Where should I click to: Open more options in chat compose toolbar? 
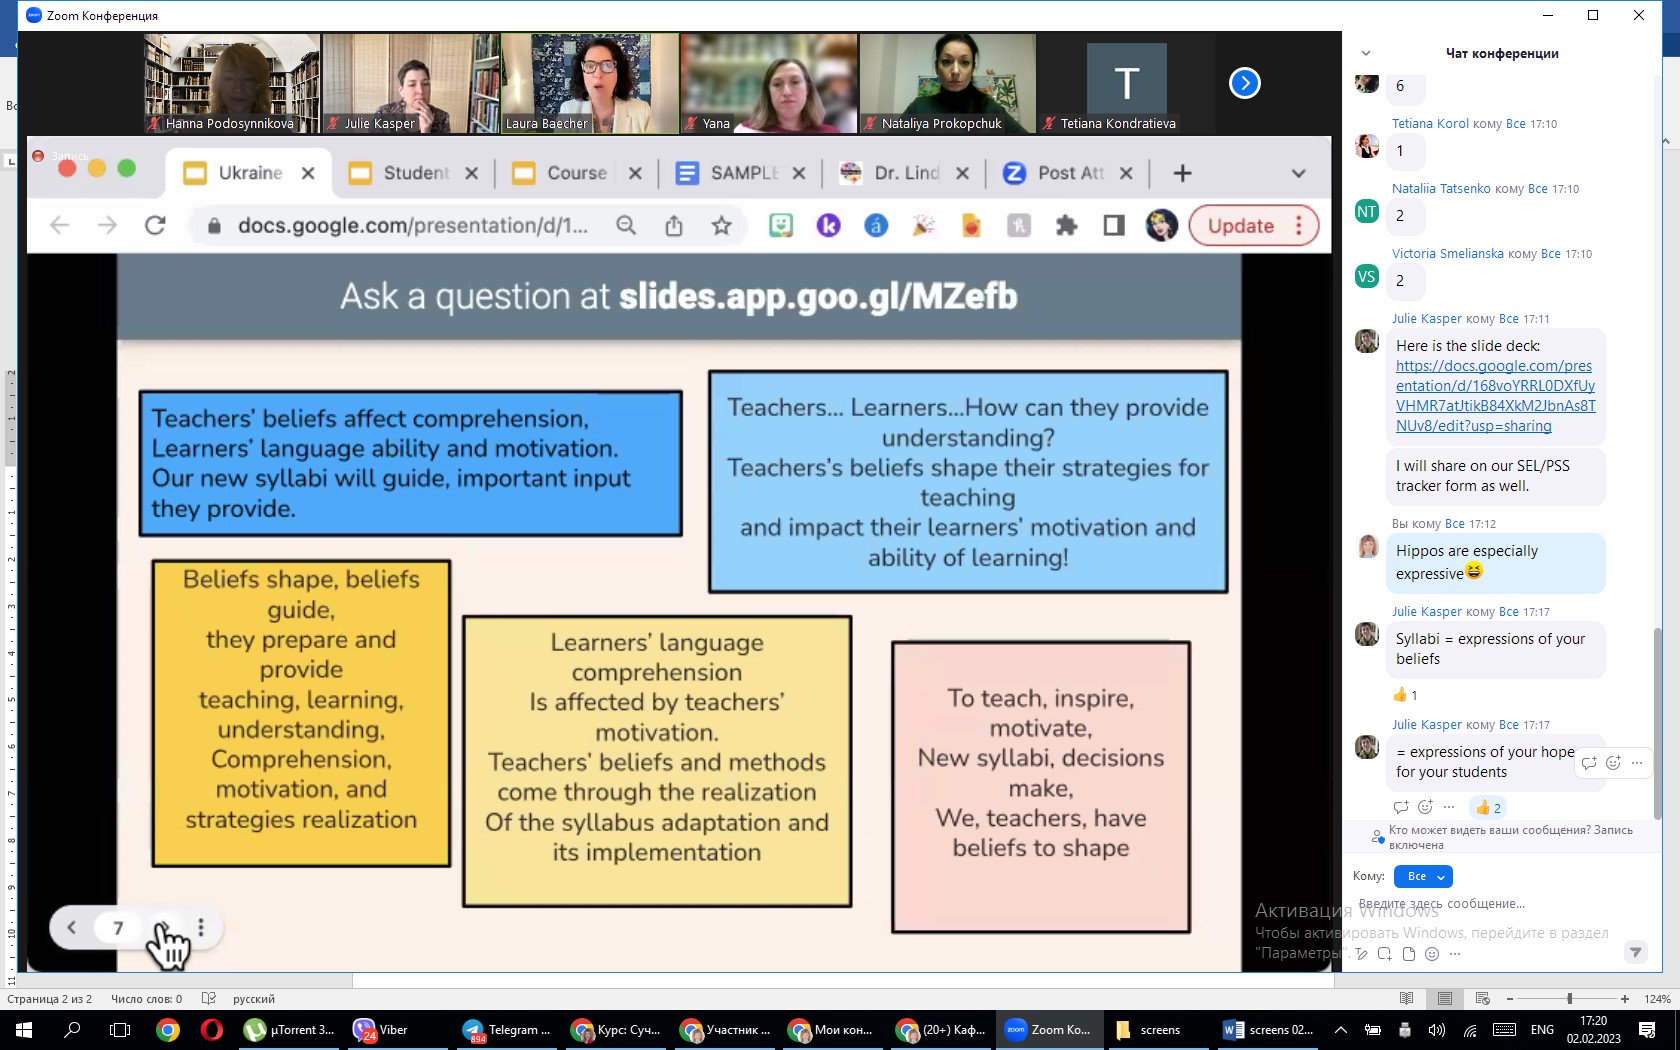click(1455, 954)
